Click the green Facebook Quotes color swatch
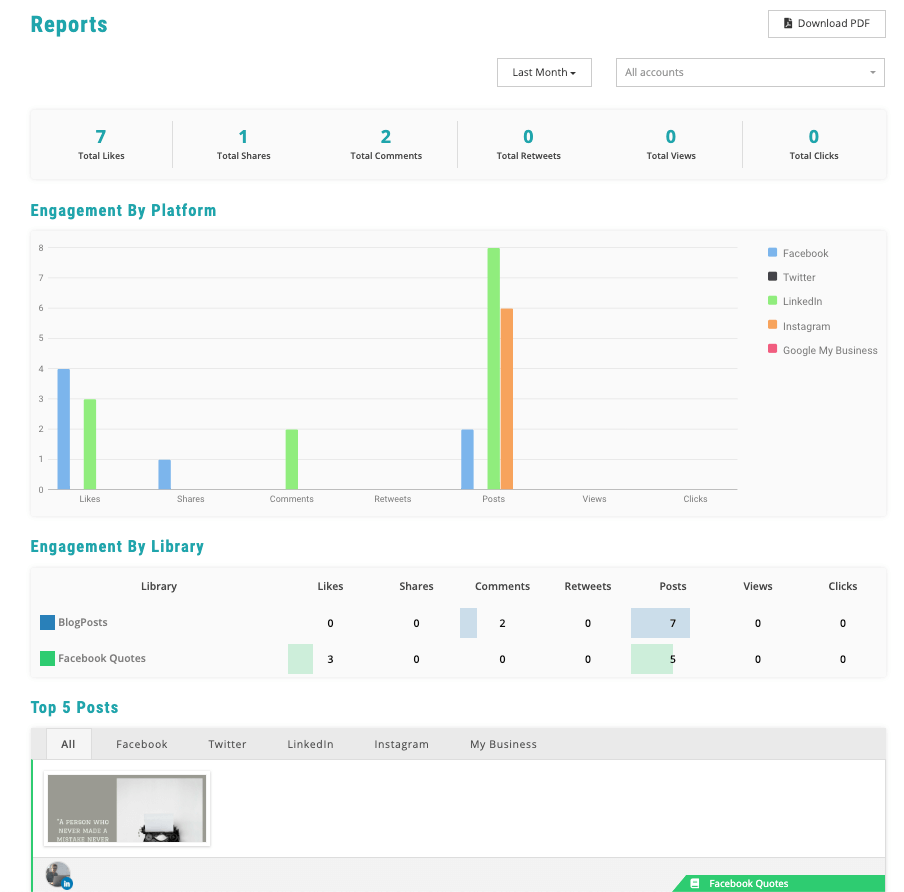The image size is (904, 892). pos(47,659)
